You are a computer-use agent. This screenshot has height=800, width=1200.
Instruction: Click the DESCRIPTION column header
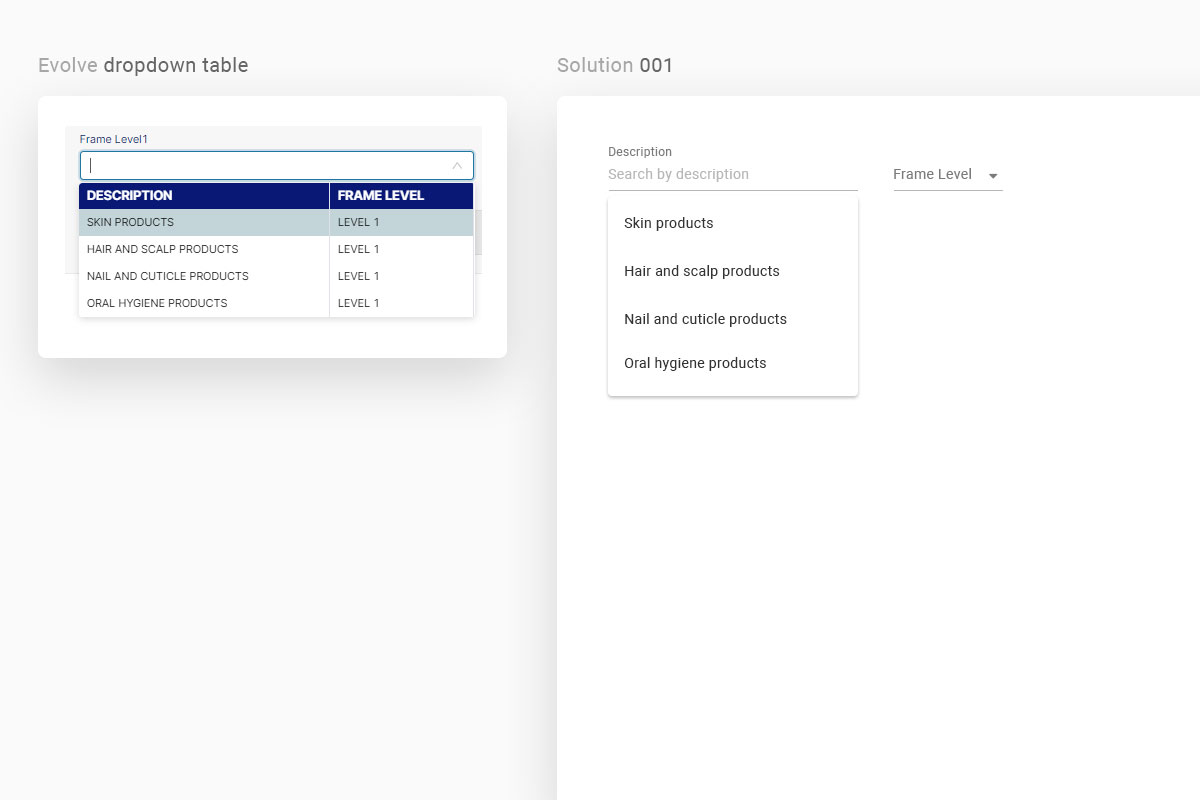tap(204, 196)
